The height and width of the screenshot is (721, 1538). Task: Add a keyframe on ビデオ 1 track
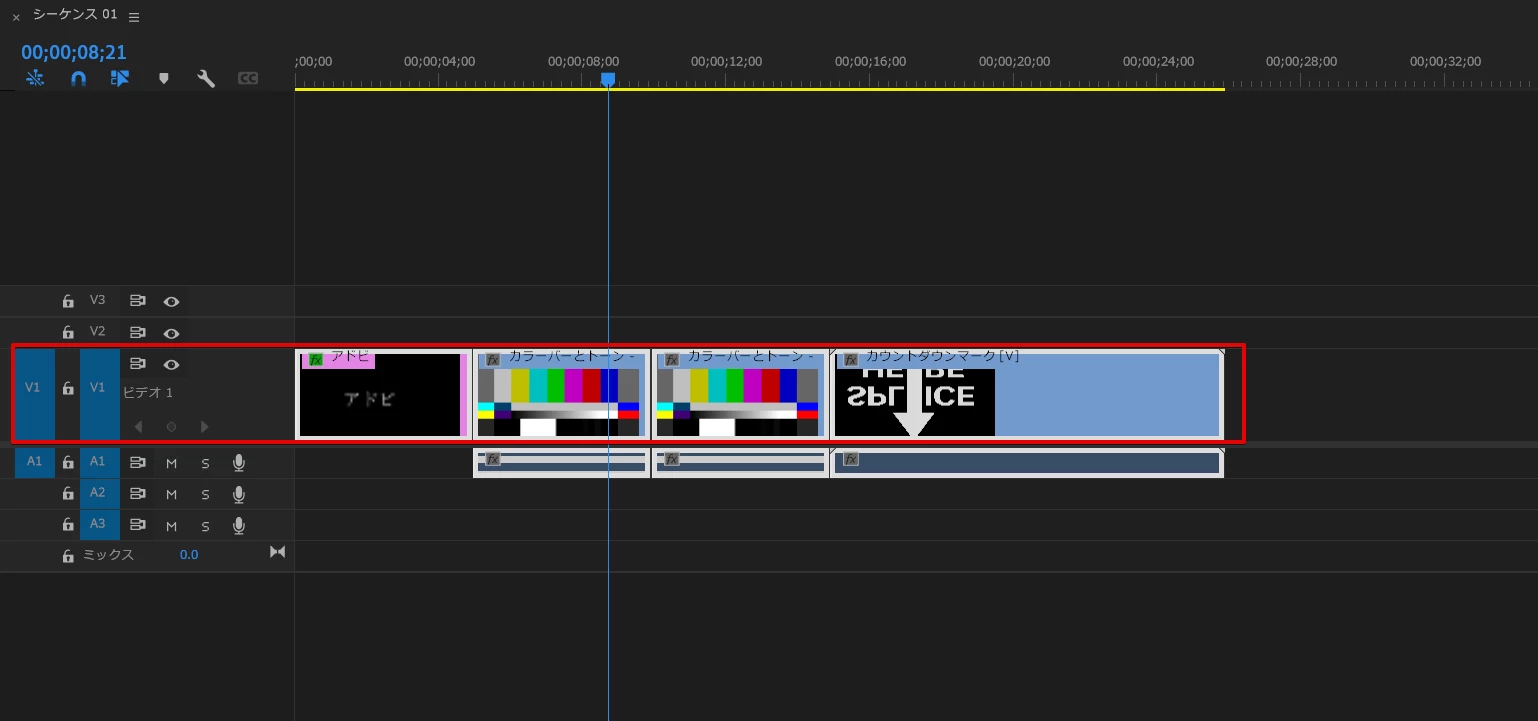tap(171, 427)
